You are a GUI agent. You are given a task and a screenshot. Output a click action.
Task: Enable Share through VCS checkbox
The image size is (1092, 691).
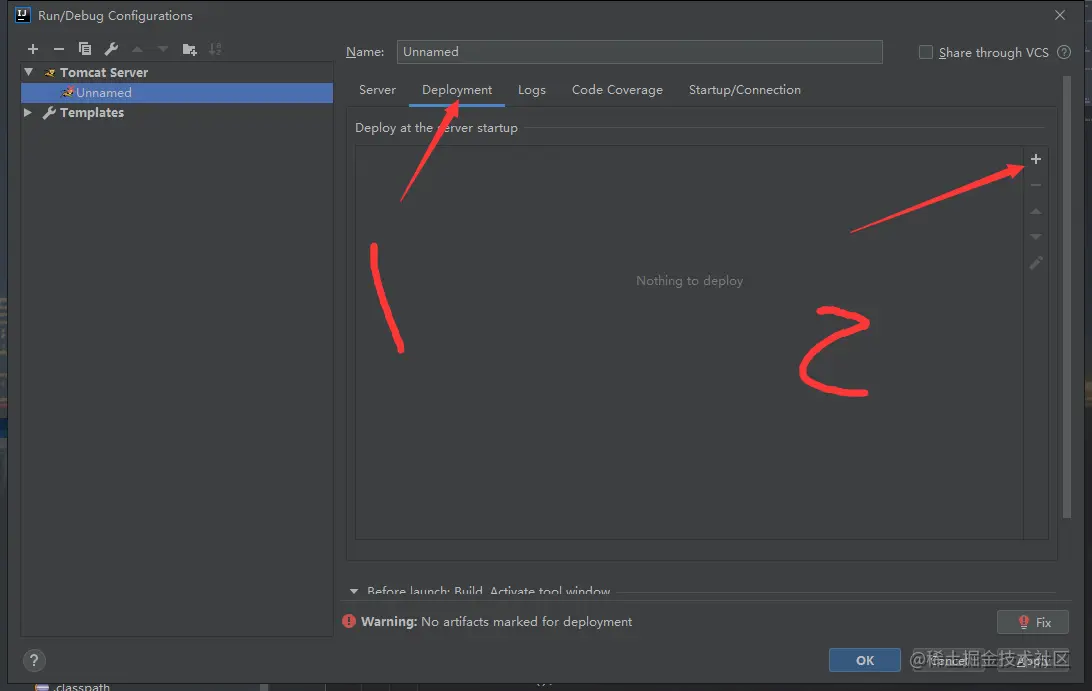click(926, 52)
